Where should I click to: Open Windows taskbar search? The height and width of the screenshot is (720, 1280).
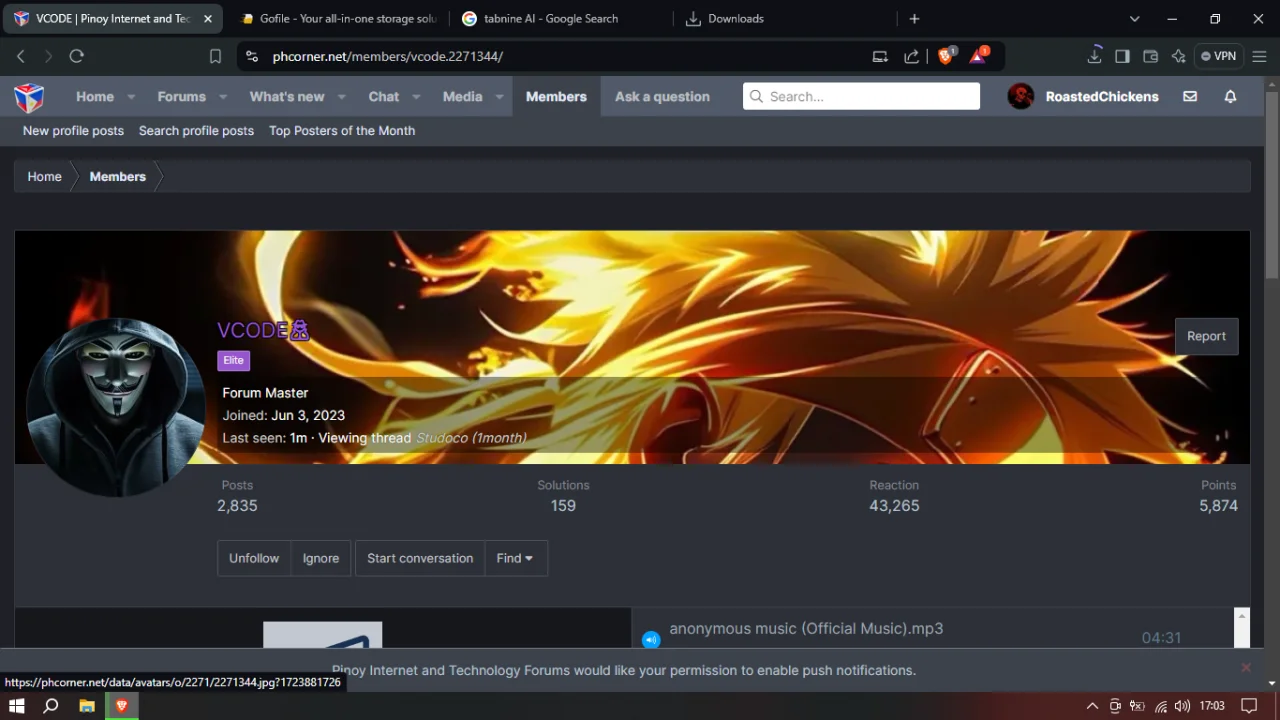[x=51, y=706]
